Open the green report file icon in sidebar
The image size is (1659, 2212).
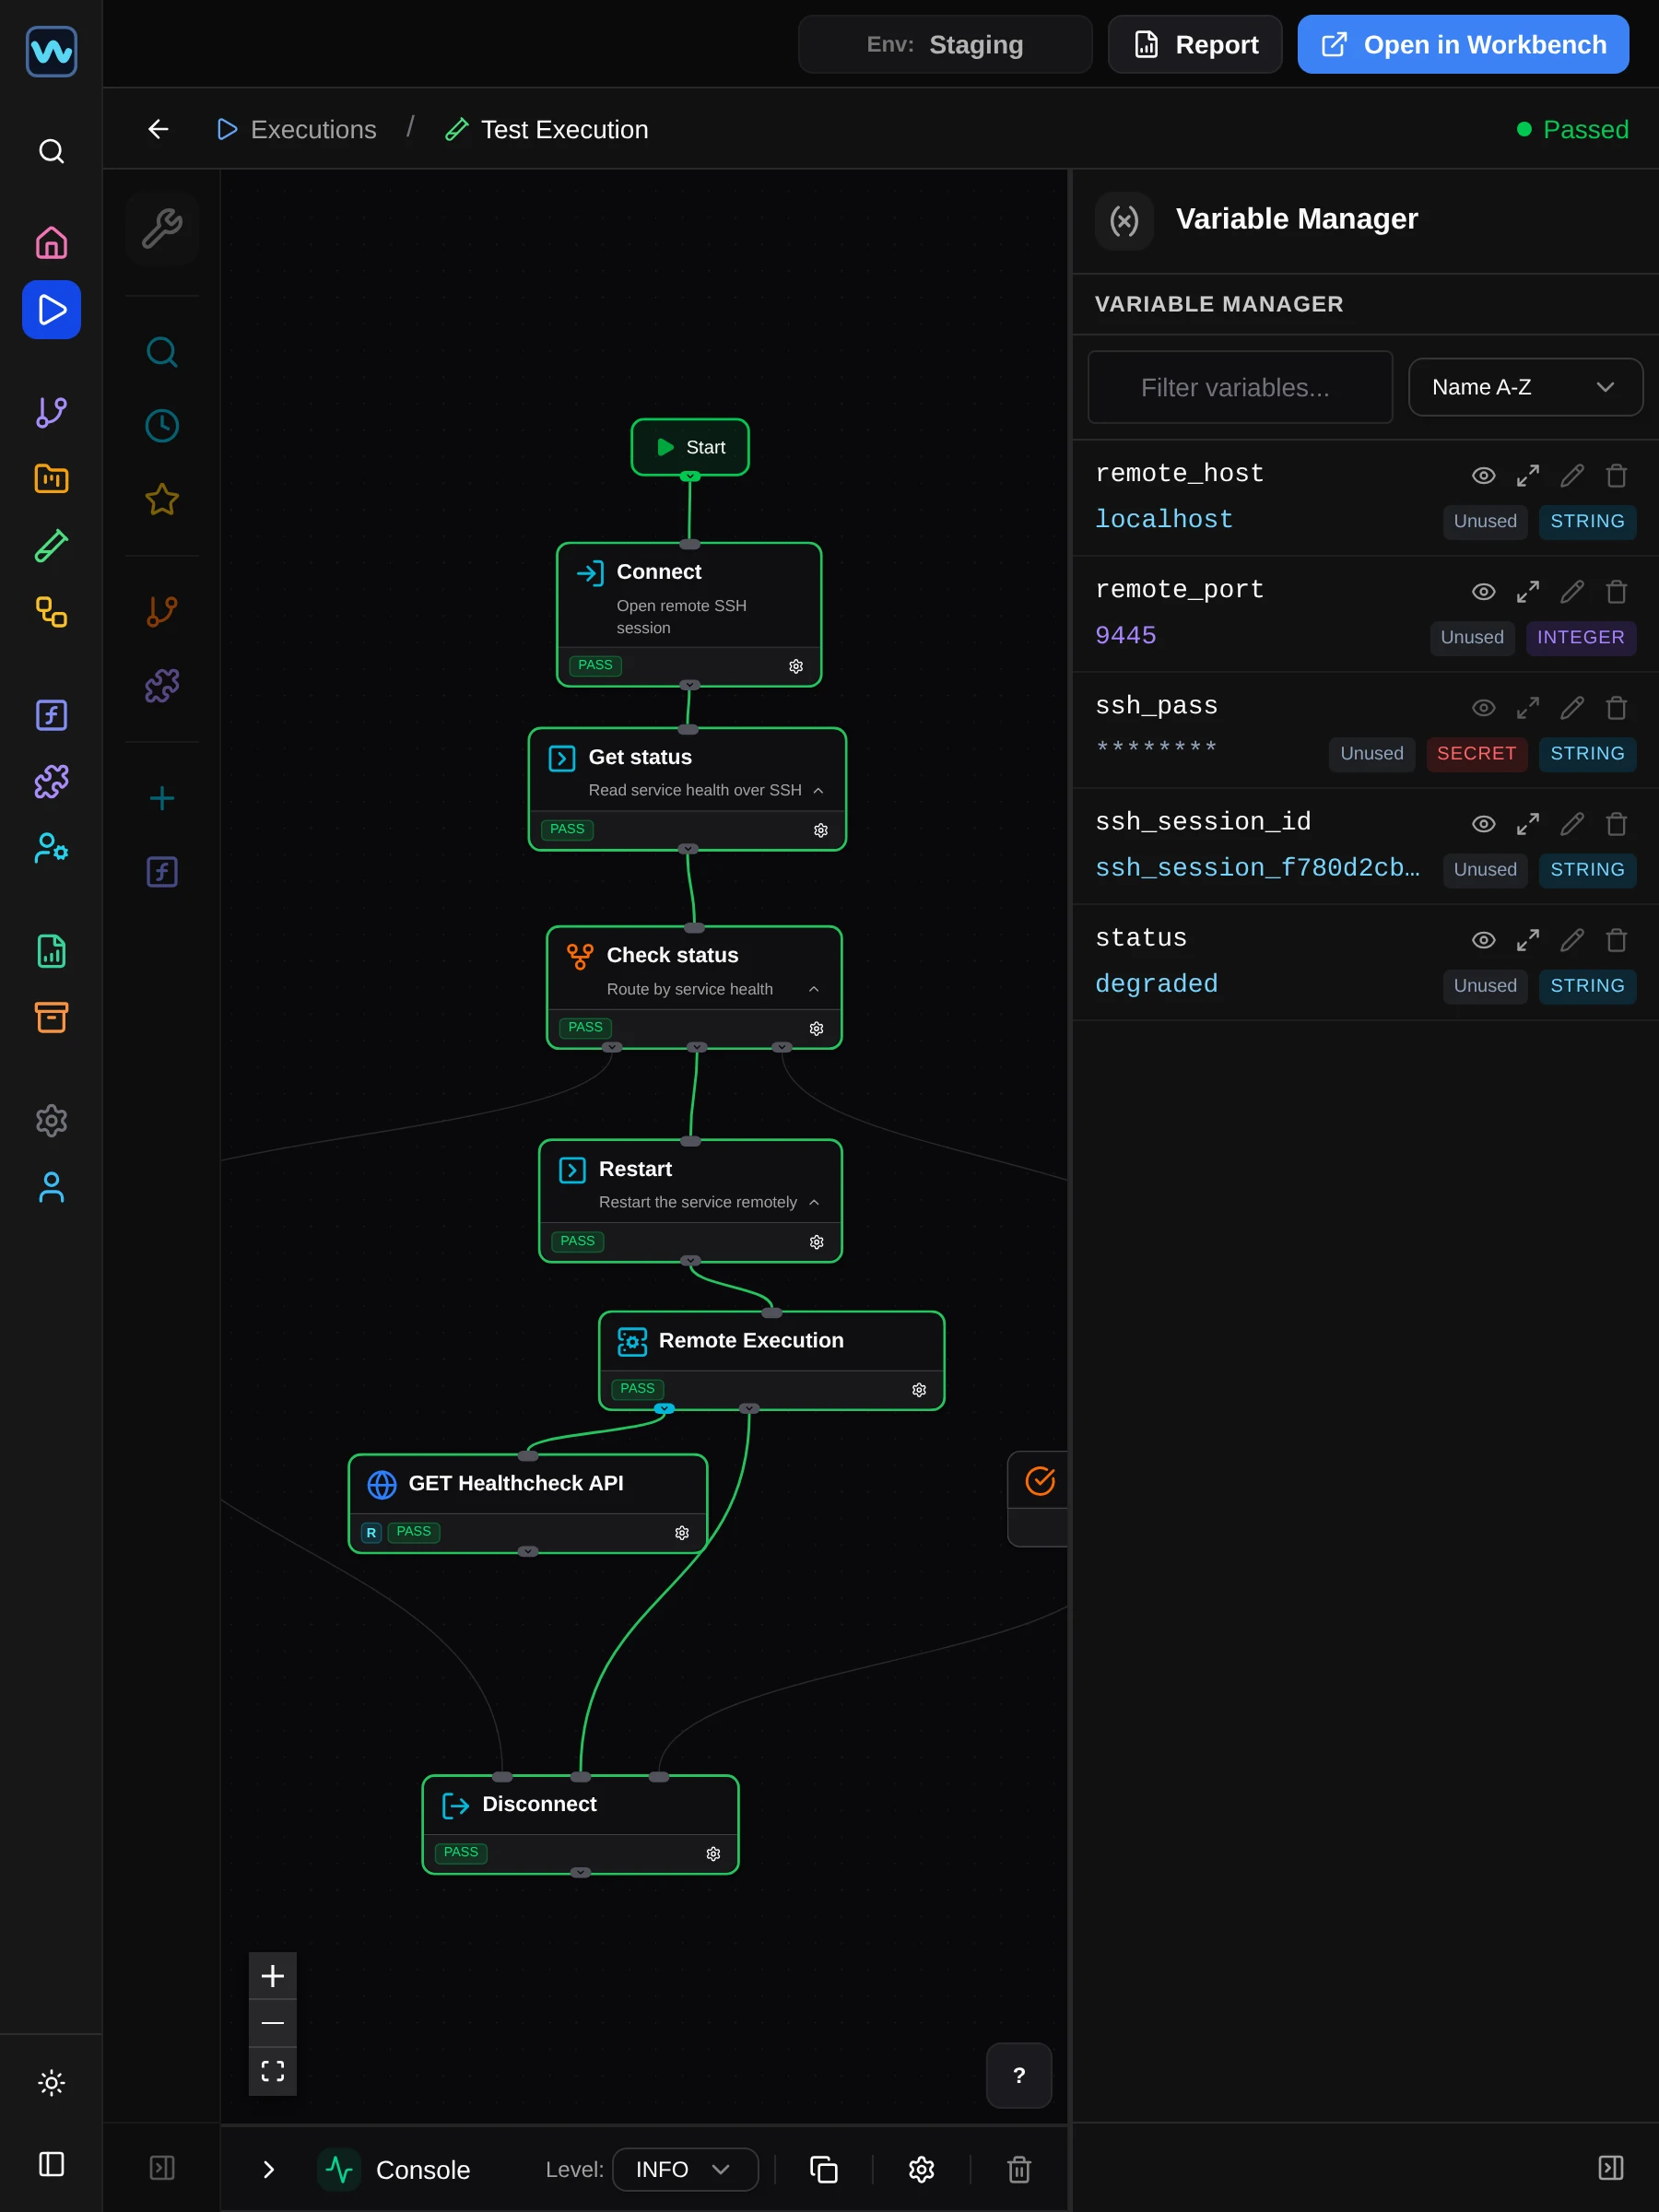click(x=51, y=951)
